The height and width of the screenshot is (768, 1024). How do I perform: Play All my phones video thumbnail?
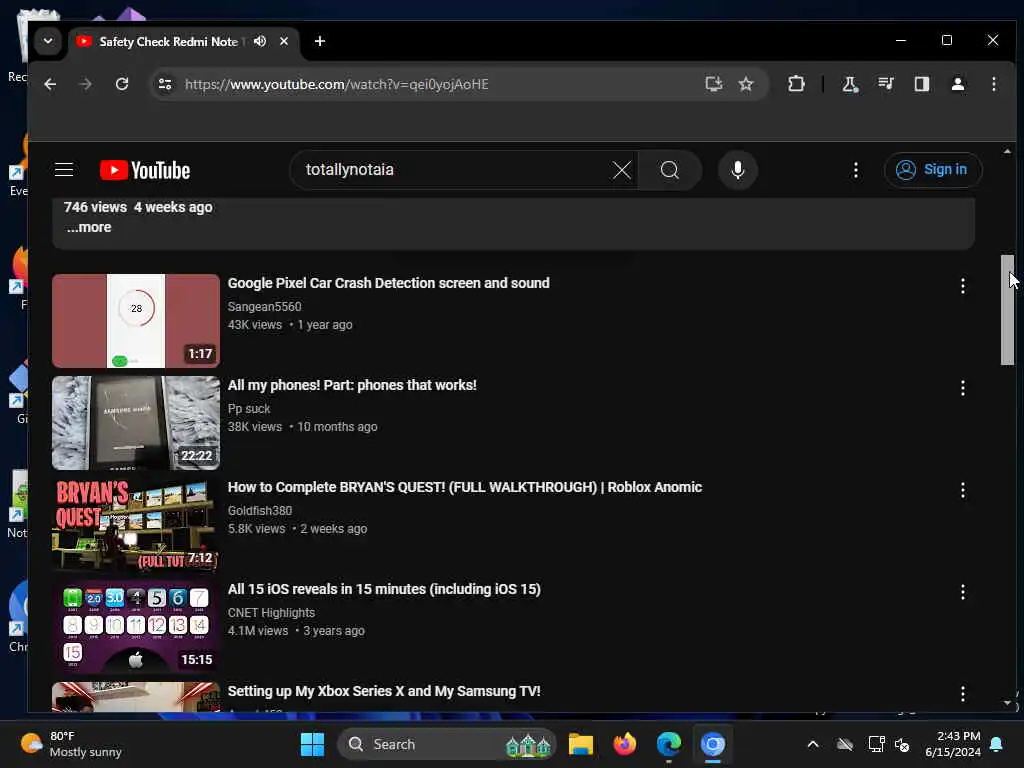point(136,423)
